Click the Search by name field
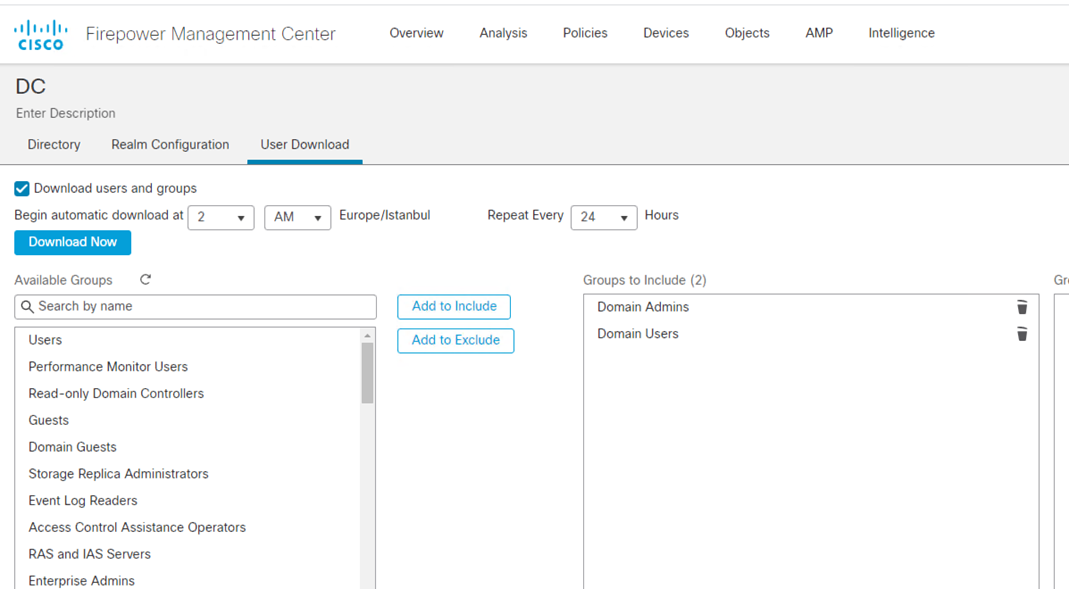Screen dimensions: 1069x589 (x=195, y=307)
